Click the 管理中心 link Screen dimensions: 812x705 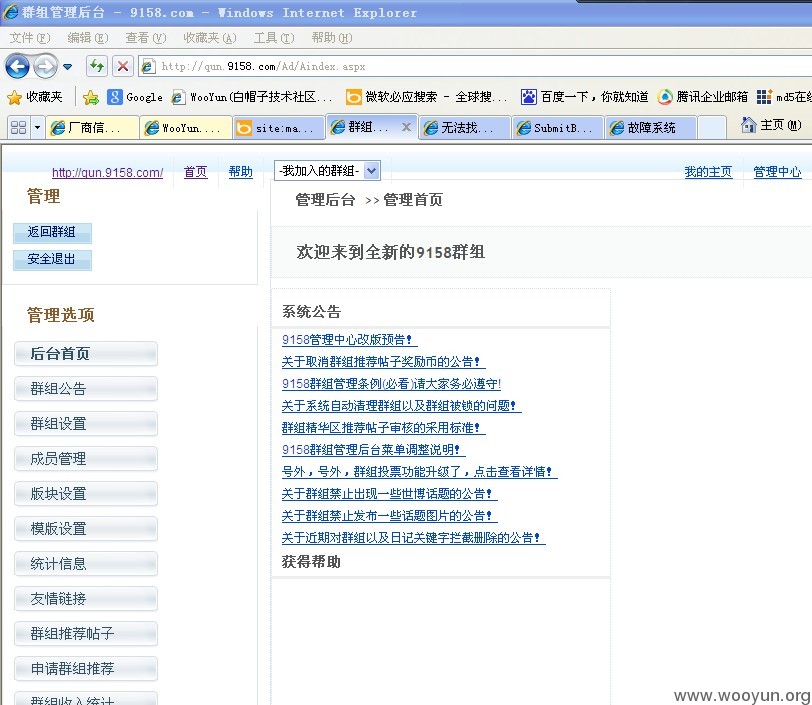pyautogui.click(x=777, y=172)
